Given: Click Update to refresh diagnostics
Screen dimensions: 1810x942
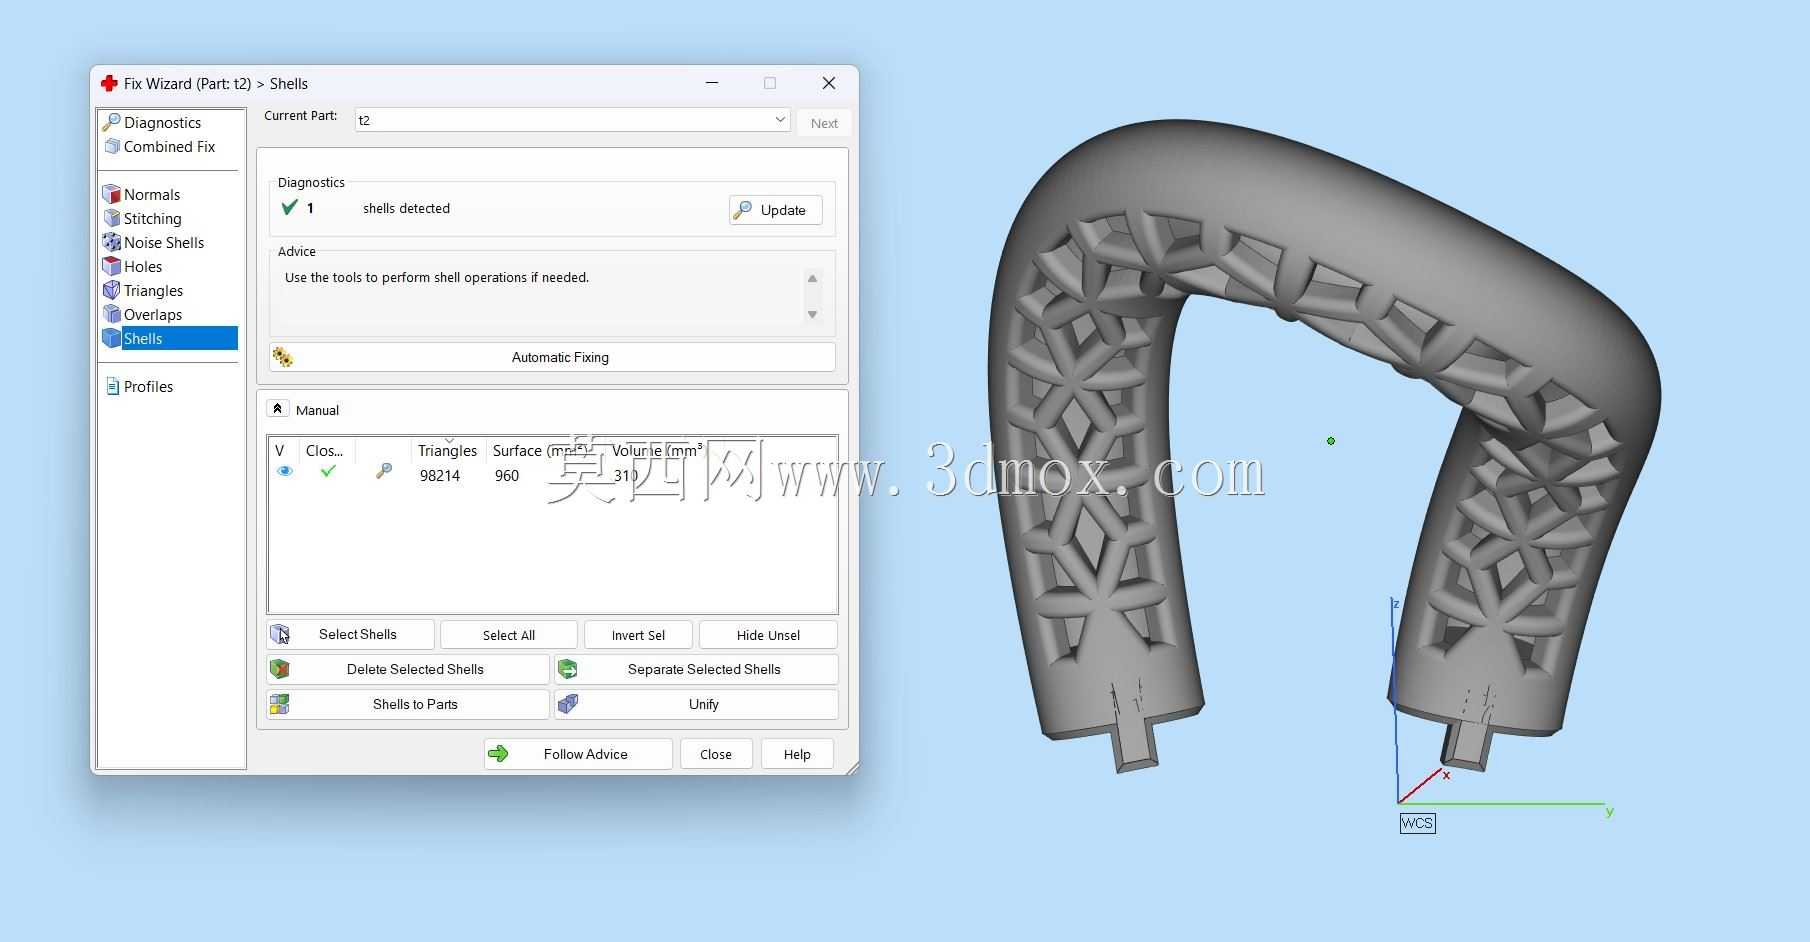Looking at the screenshot, I should [x=776, y=210].
